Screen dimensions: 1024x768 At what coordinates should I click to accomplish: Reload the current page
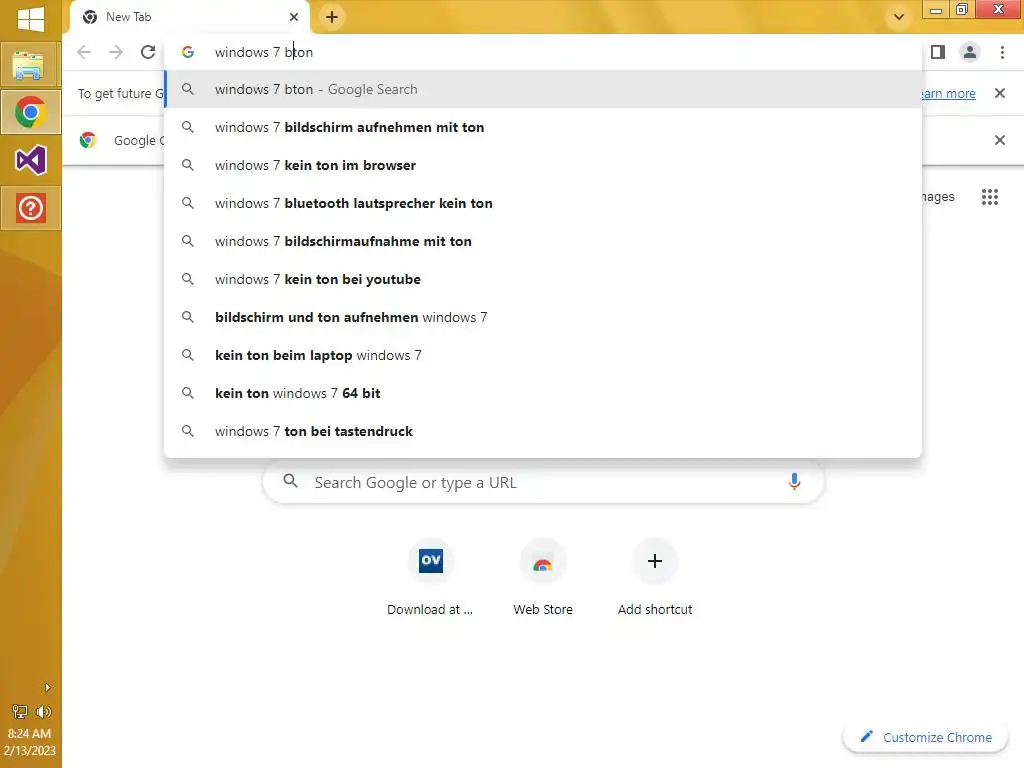[148, 52]
